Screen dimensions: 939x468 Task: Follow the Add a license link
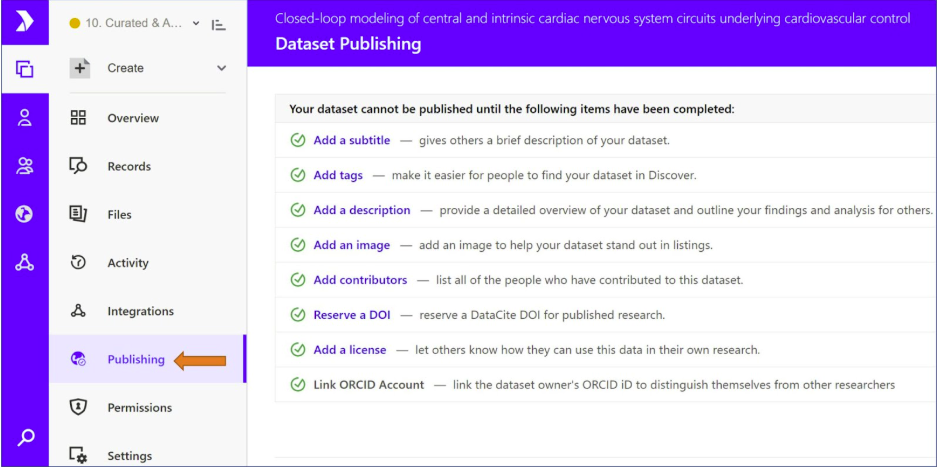click(x=350, y=349)
